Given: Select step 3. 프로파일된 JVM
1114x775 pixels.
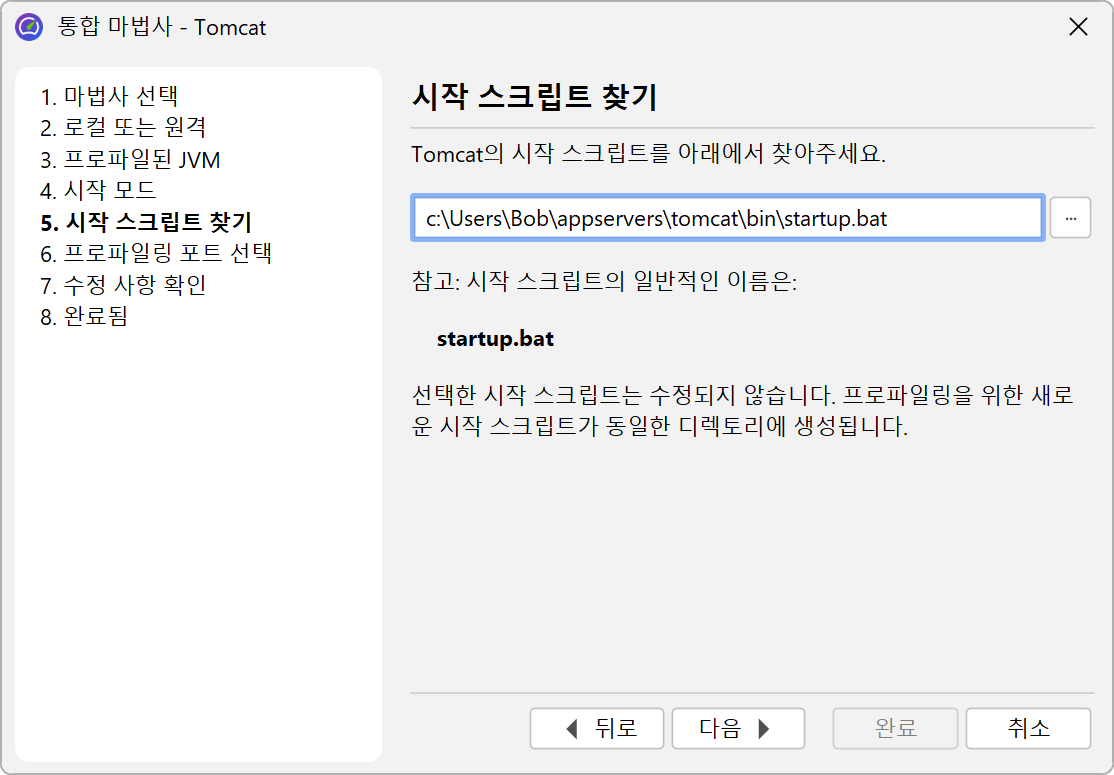Looking at the screenshot, I should point(130,159).
